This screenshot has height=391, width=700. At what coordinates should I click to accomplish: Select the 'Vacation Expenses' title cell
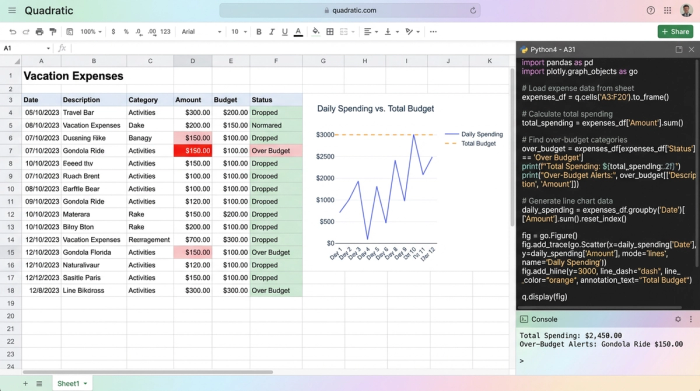73,76
